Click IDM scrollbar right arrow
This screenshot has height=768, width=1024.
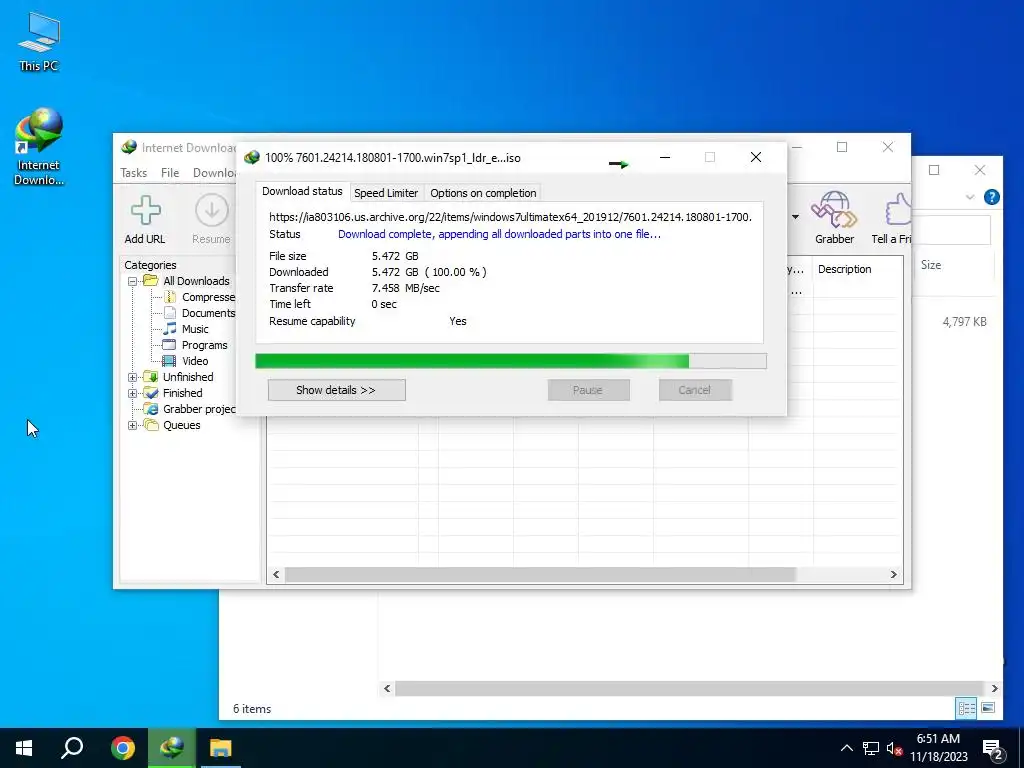tap(893, 575)
